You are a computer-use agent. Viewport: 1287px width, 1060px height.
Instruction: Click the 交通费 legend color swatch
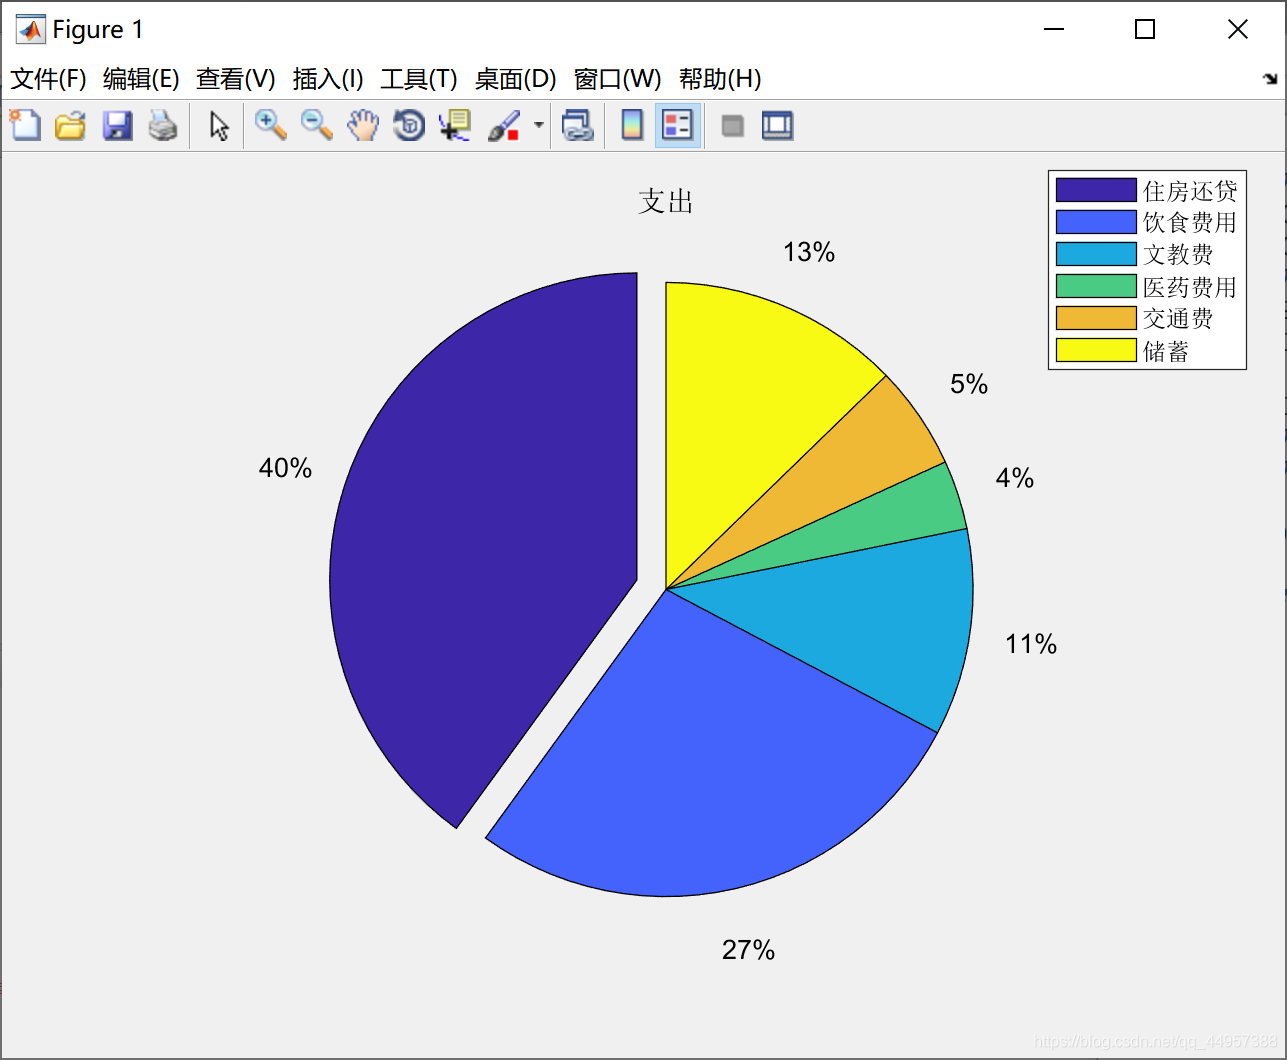[1096, 318]
